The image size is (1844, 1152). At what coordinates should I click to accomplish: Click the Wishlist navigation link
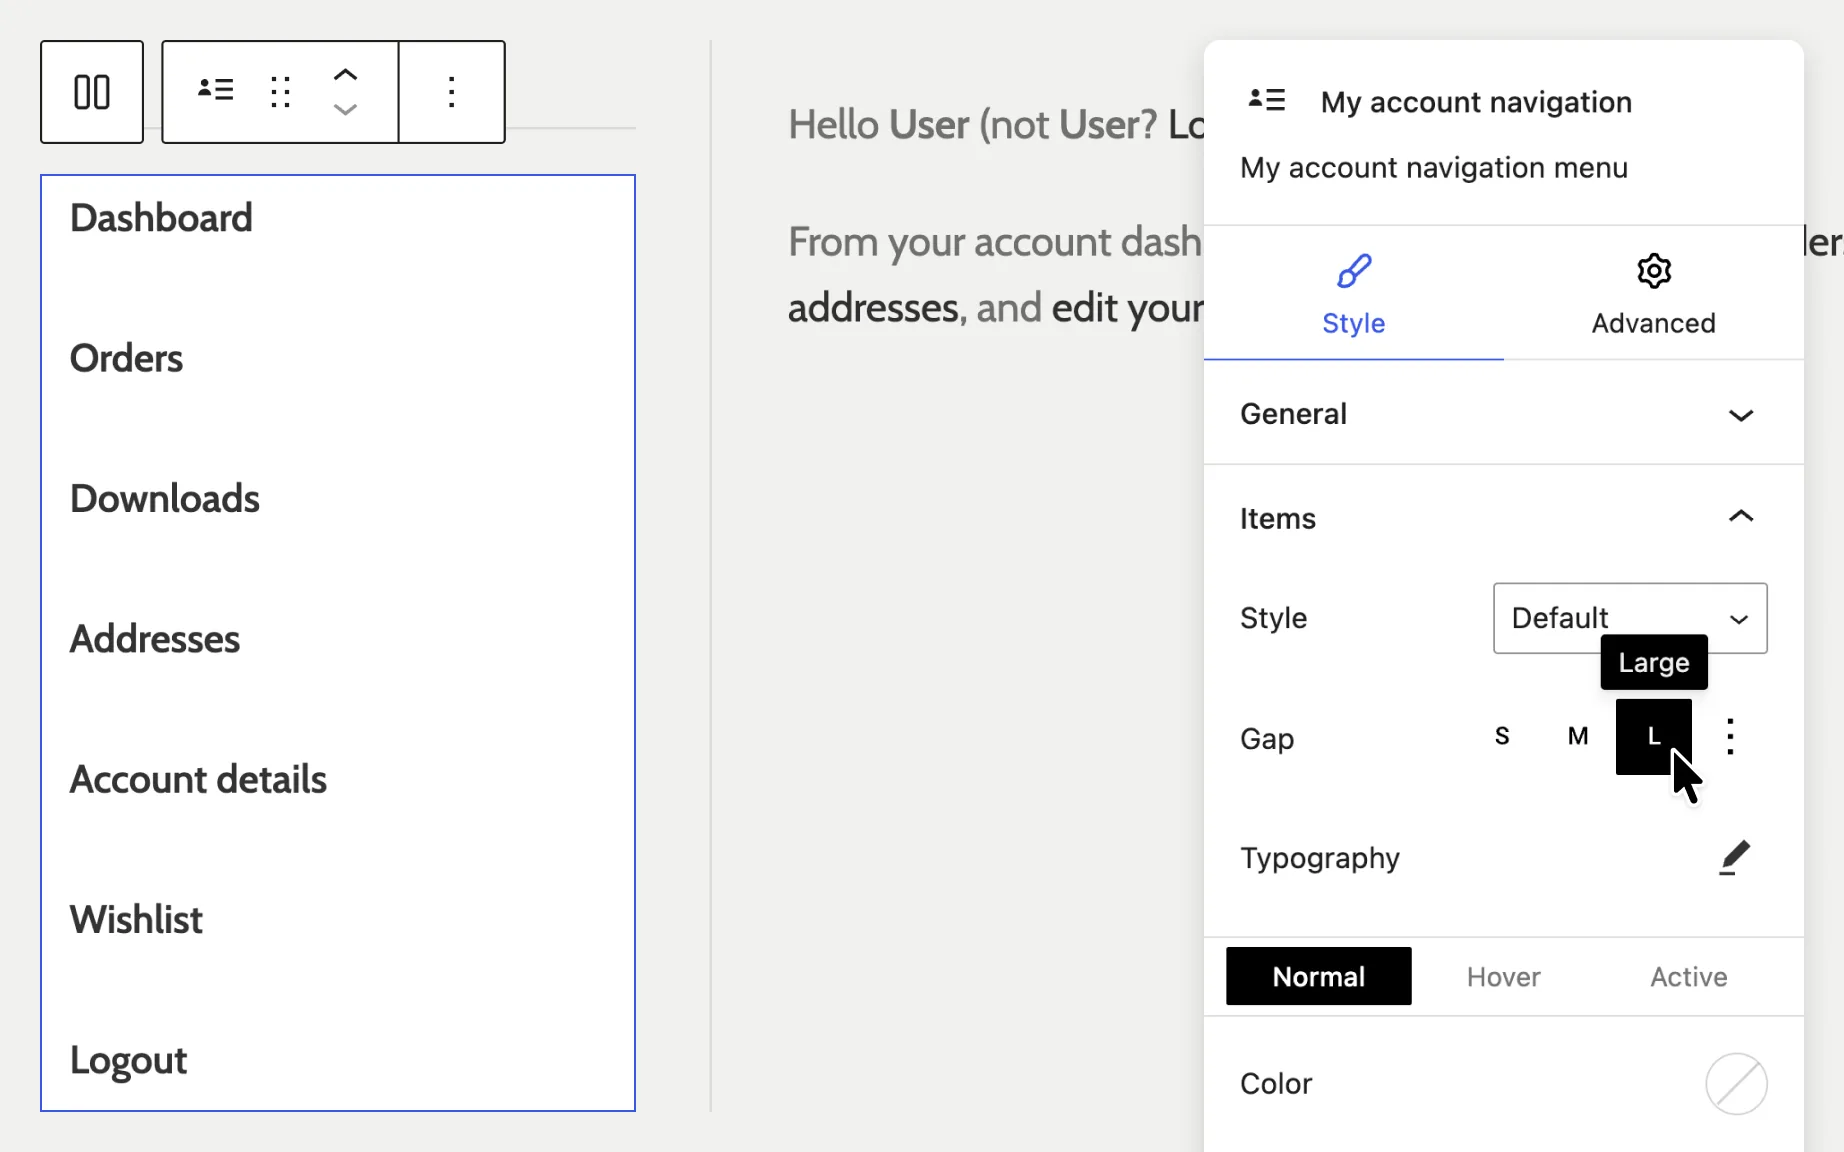point(136,919)
